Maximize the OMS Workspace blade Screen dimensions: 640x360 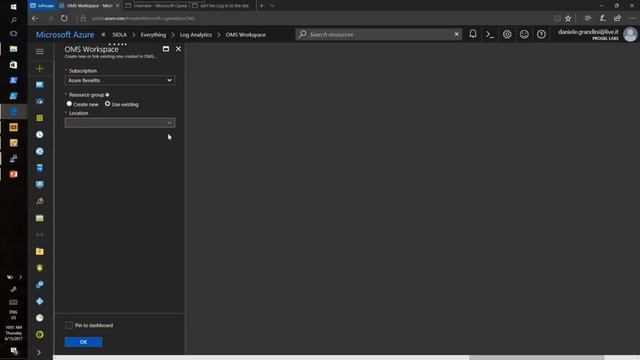pos(166,49)
